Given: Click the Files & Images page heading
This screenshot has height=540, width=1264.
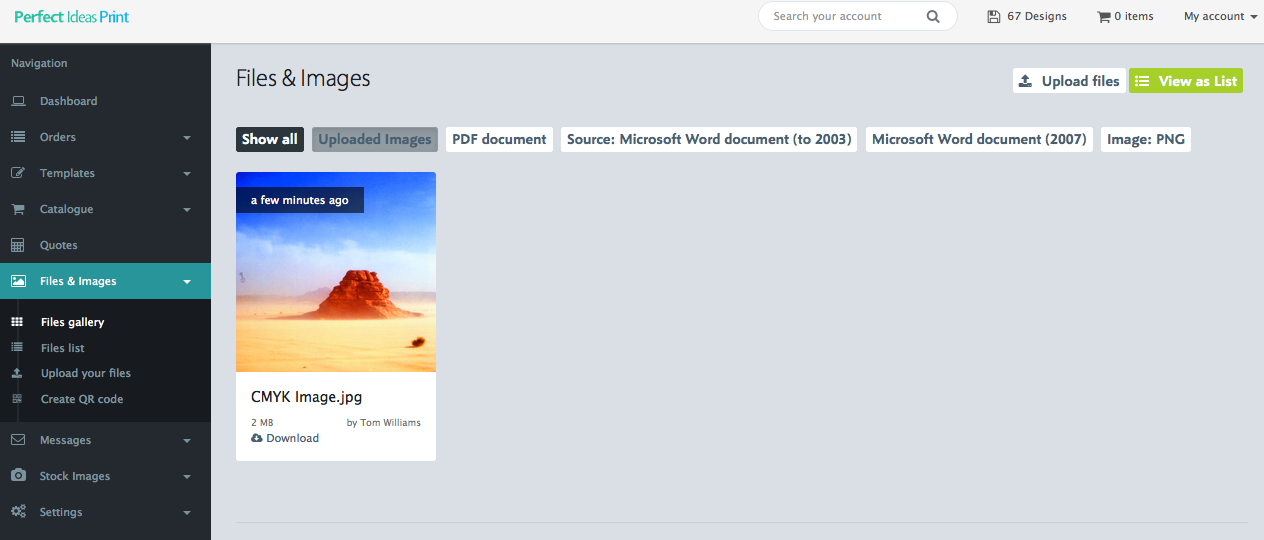Looking at the screenshot, I should [x=303, y=78].
